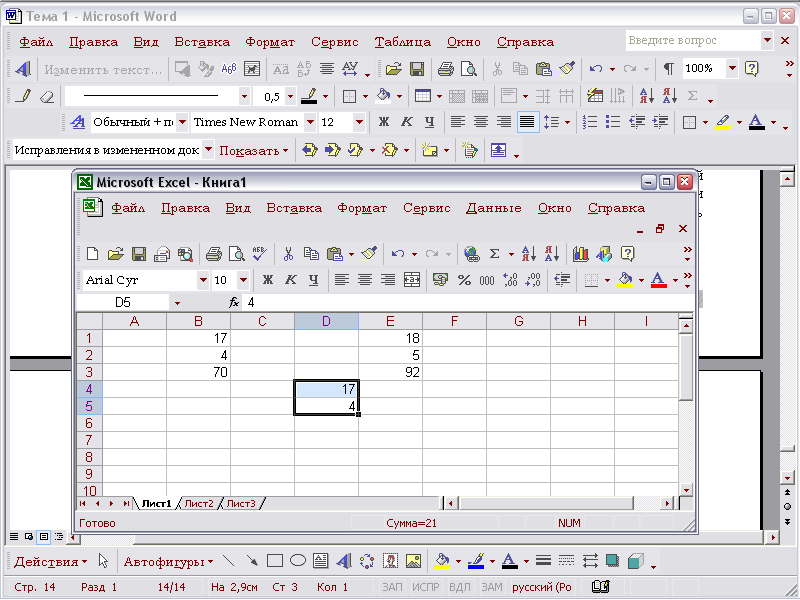Click Excel column D header
Screen dimensions: 800x600
tap(326, 321)
